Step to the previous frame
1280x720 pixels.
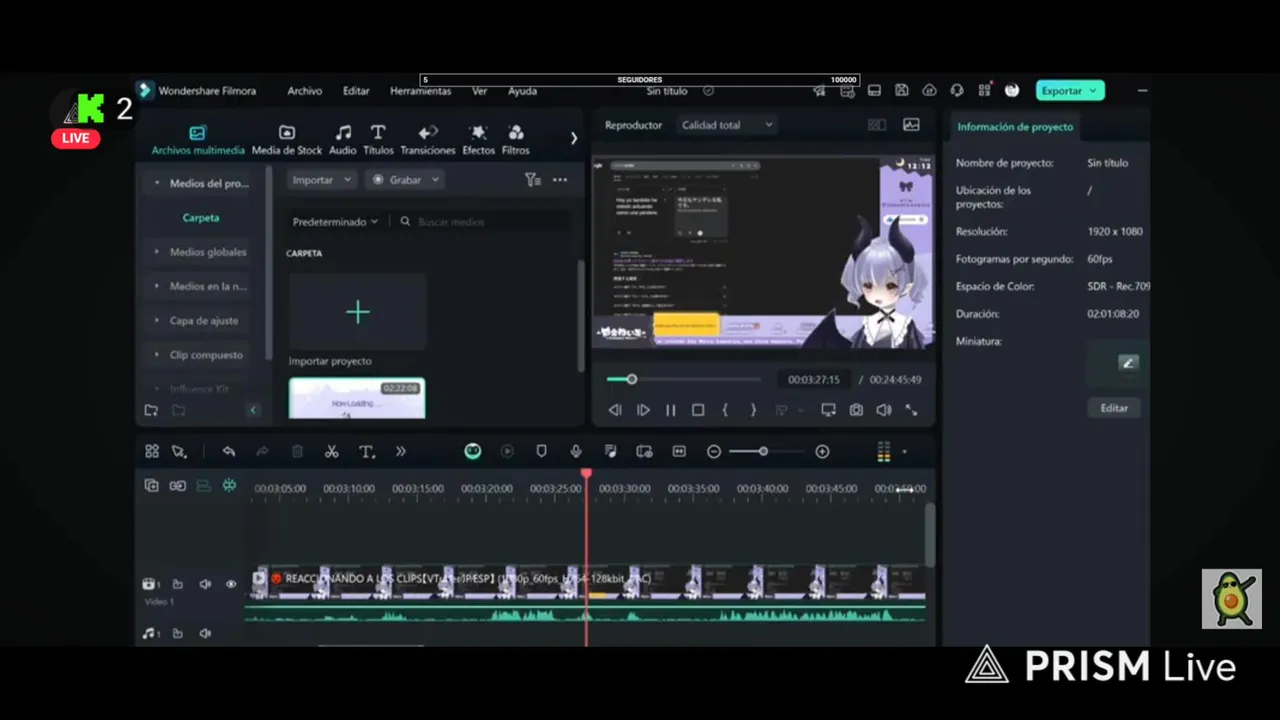tap(615, 410)
